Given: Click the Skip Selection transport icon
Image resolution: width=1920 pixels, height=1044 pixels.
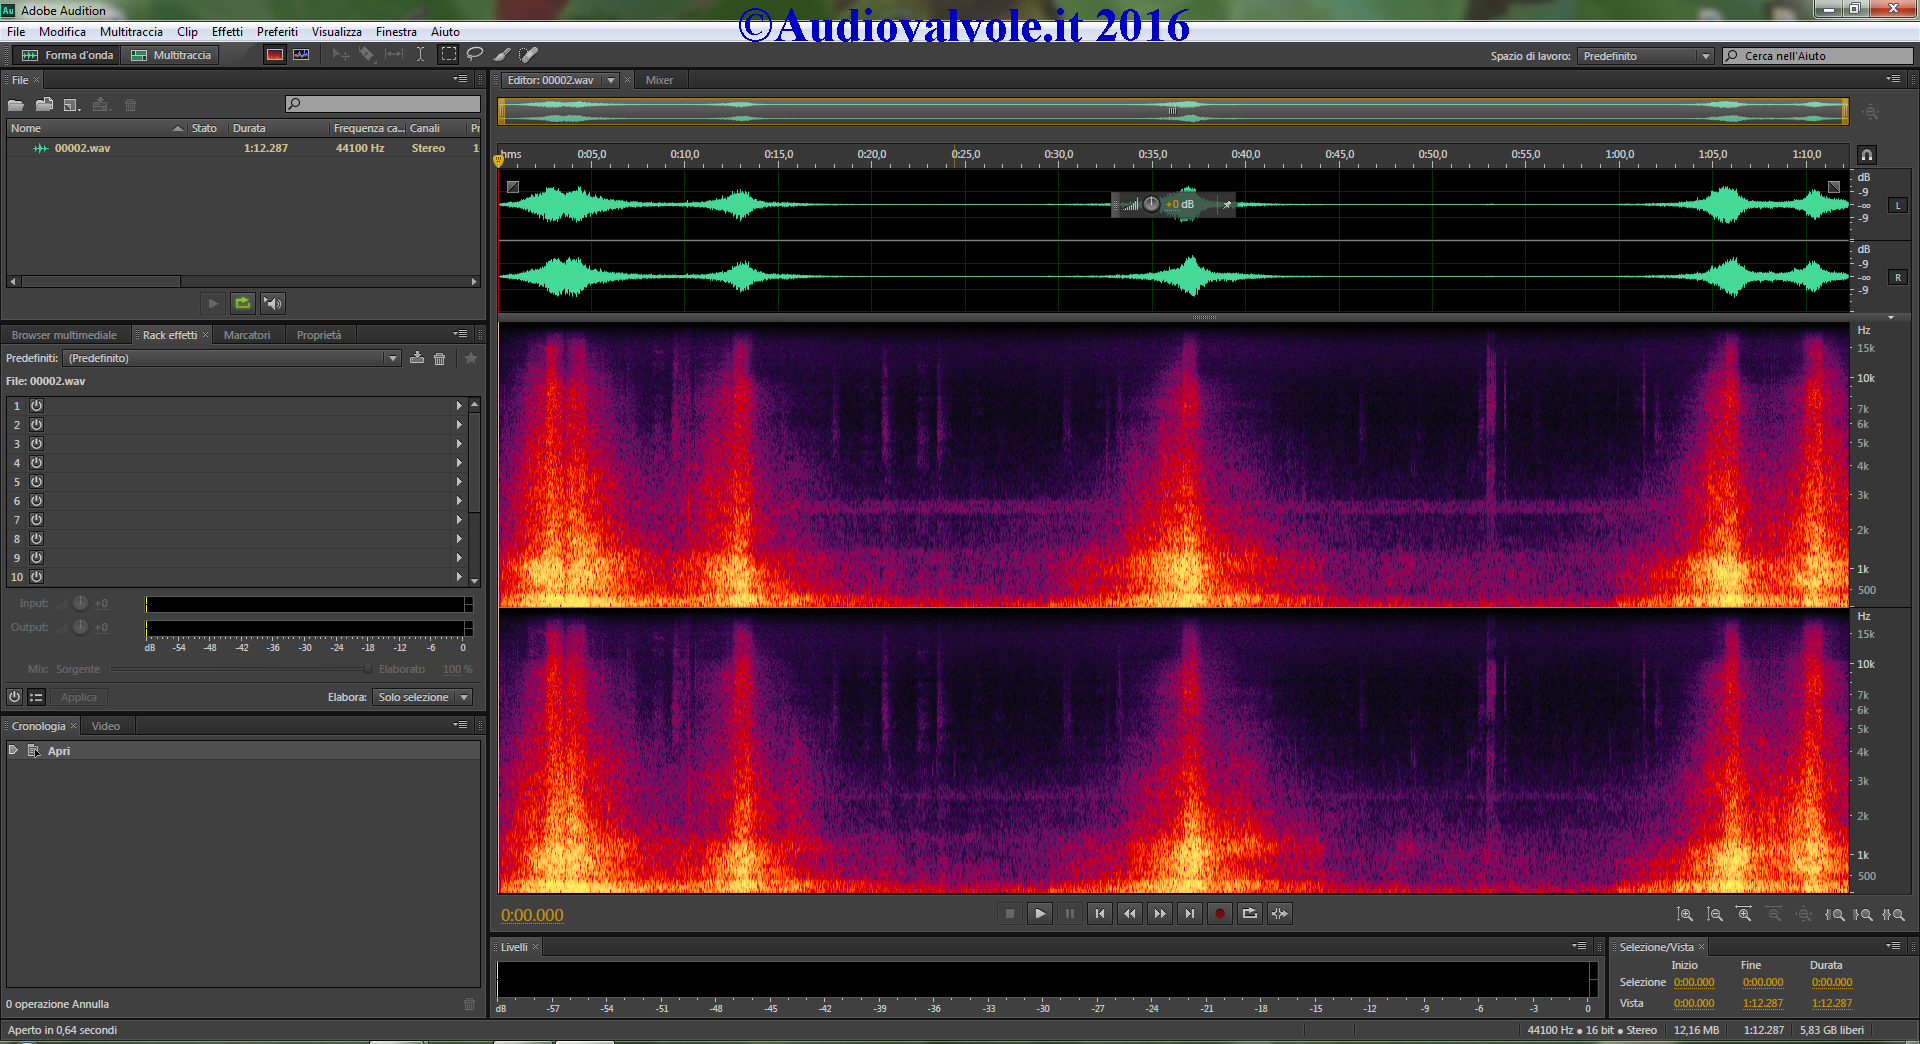Looking at the screenshot, I should 1280,913.
